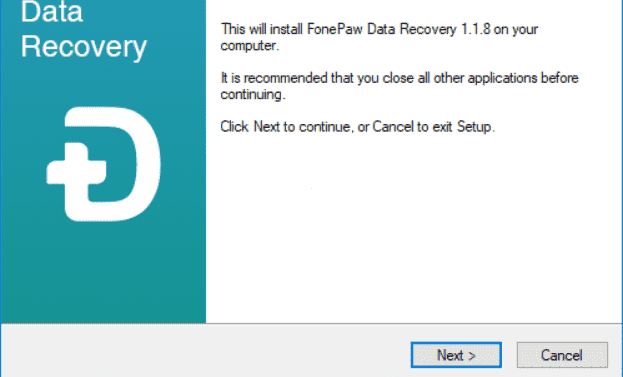Cancel the FonePaw setup wizard
The width and height of the screenshot is (623, 377).
click(562, 355)
